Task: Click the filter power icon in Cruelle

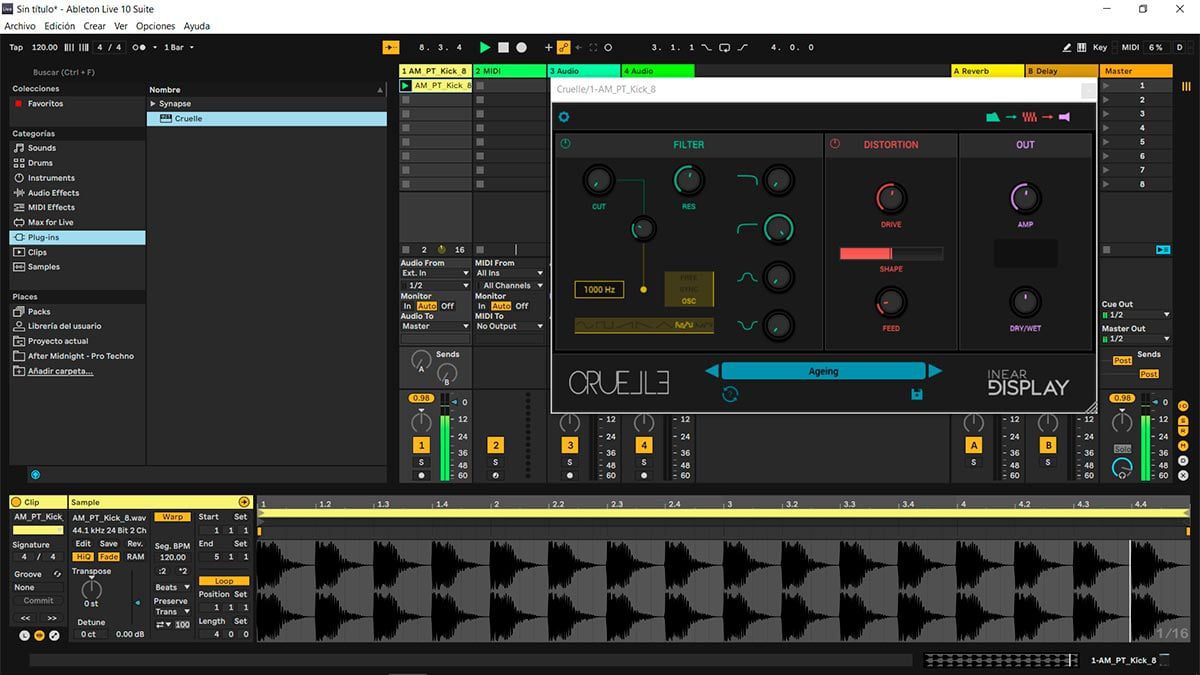Action: point(565,144)
